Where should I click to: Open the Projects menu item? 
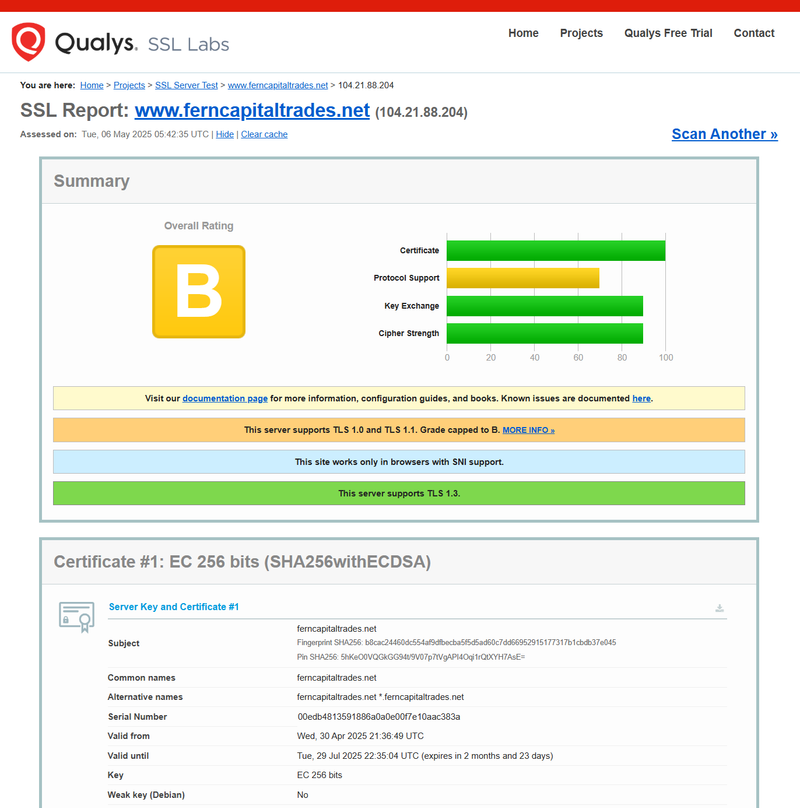pos(581,33)
